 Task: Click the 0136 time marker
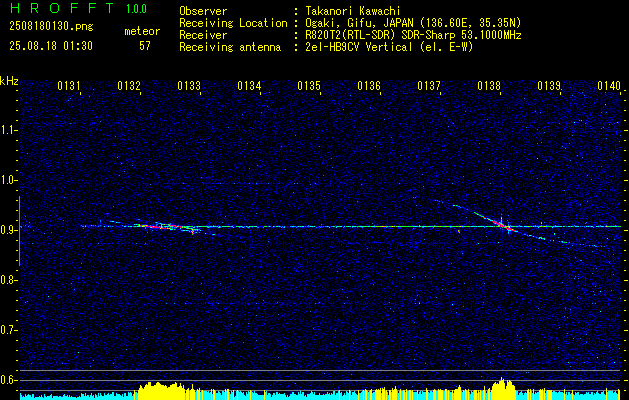pos(369,86)
